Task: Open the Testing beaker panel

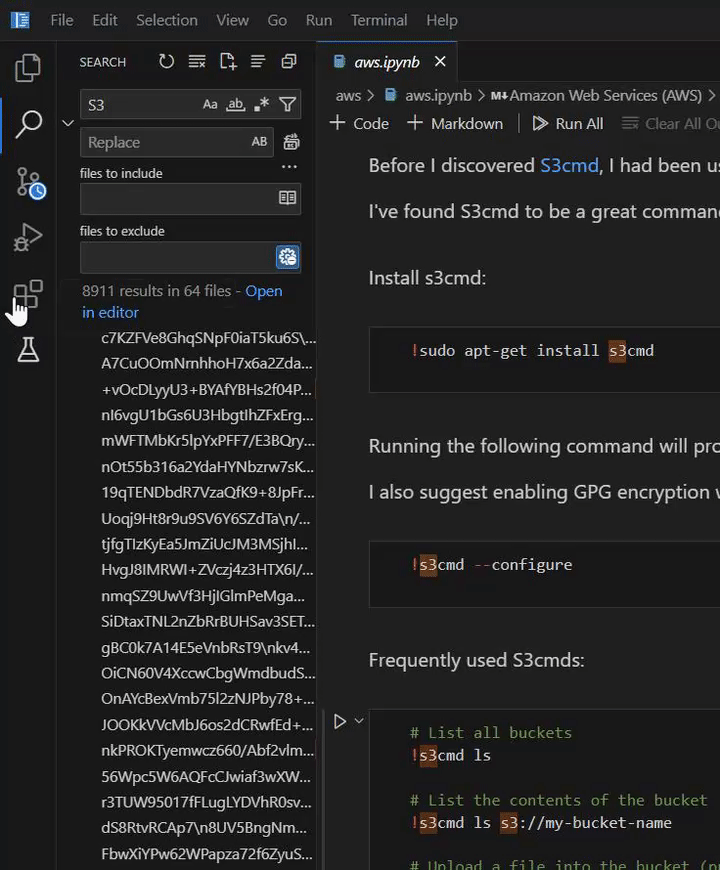Action: click(28, 350)
